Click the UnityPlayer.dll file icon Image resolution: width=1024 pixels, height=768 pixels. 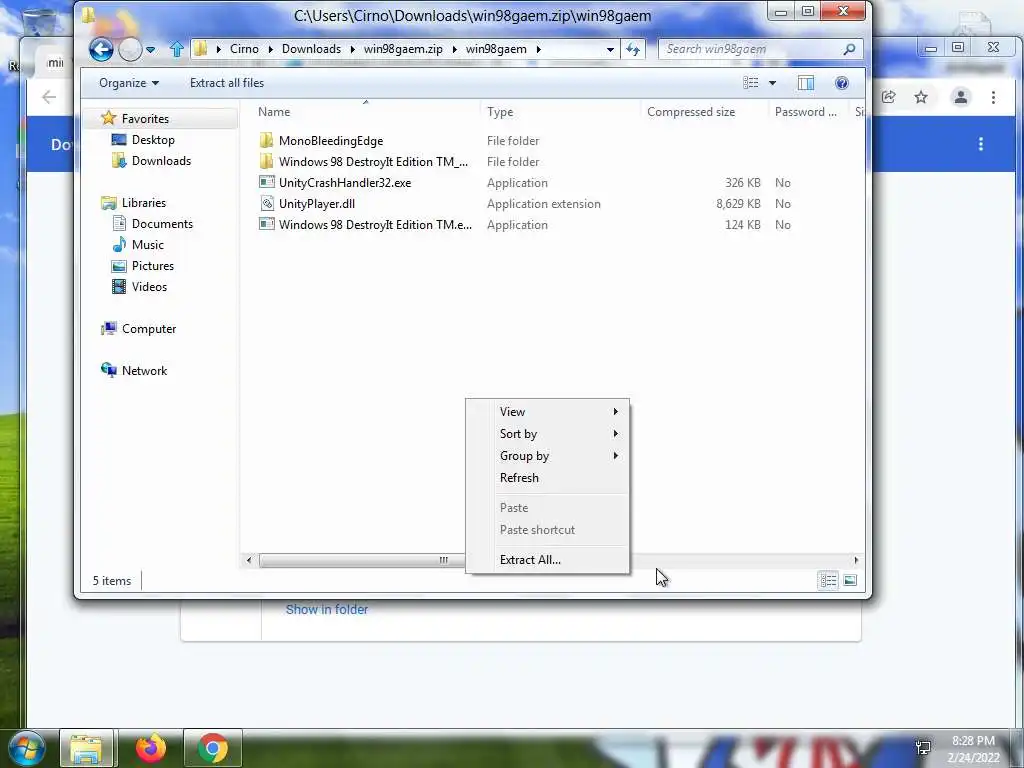coord(266,204)
